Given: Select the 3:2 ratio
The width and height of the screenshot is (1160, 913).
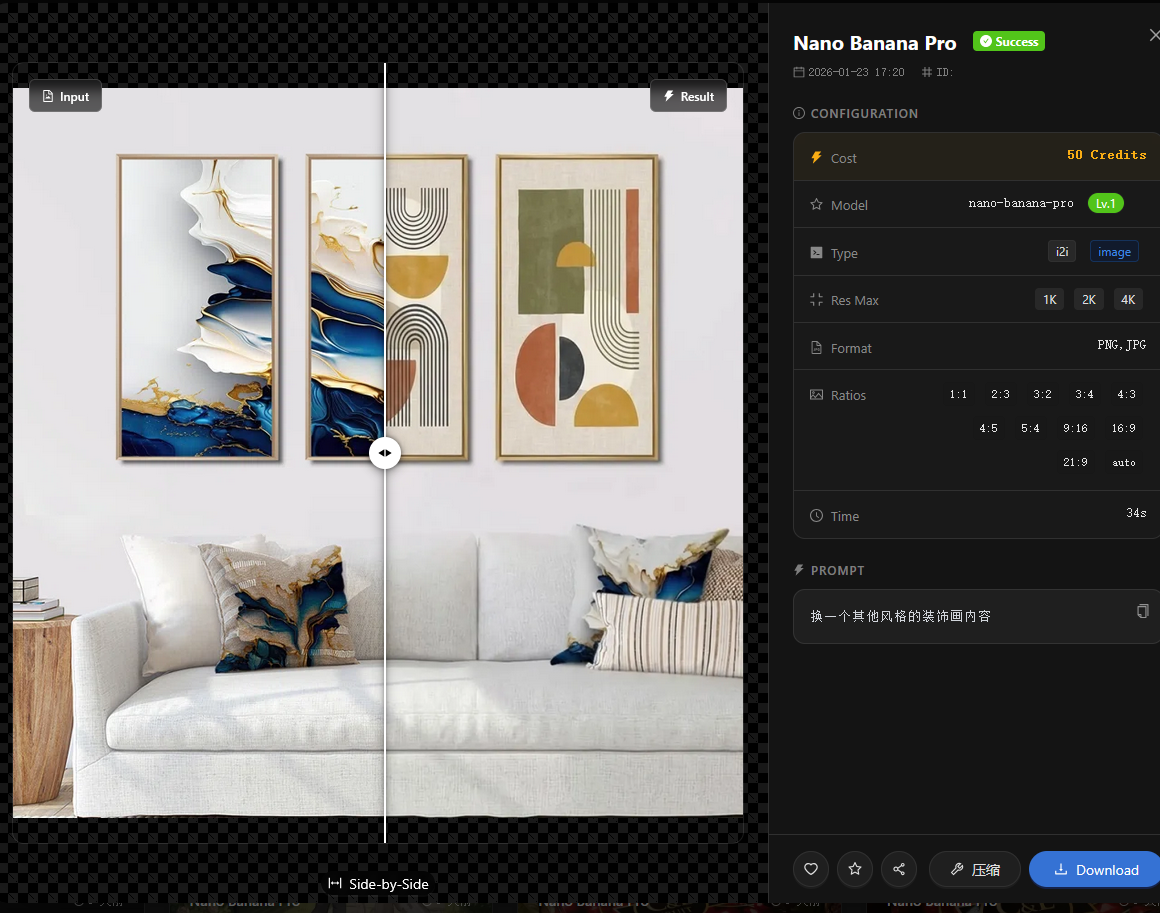Looking at the screenshot, I should pyautogui.click(x=1042, y=394).
